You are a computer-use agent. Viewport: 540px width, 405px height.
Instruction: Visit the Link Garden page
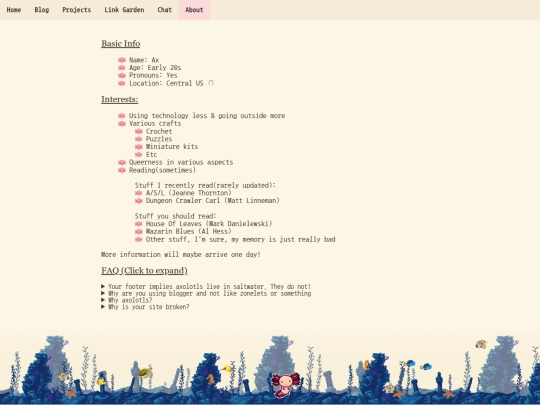(124, 10)
